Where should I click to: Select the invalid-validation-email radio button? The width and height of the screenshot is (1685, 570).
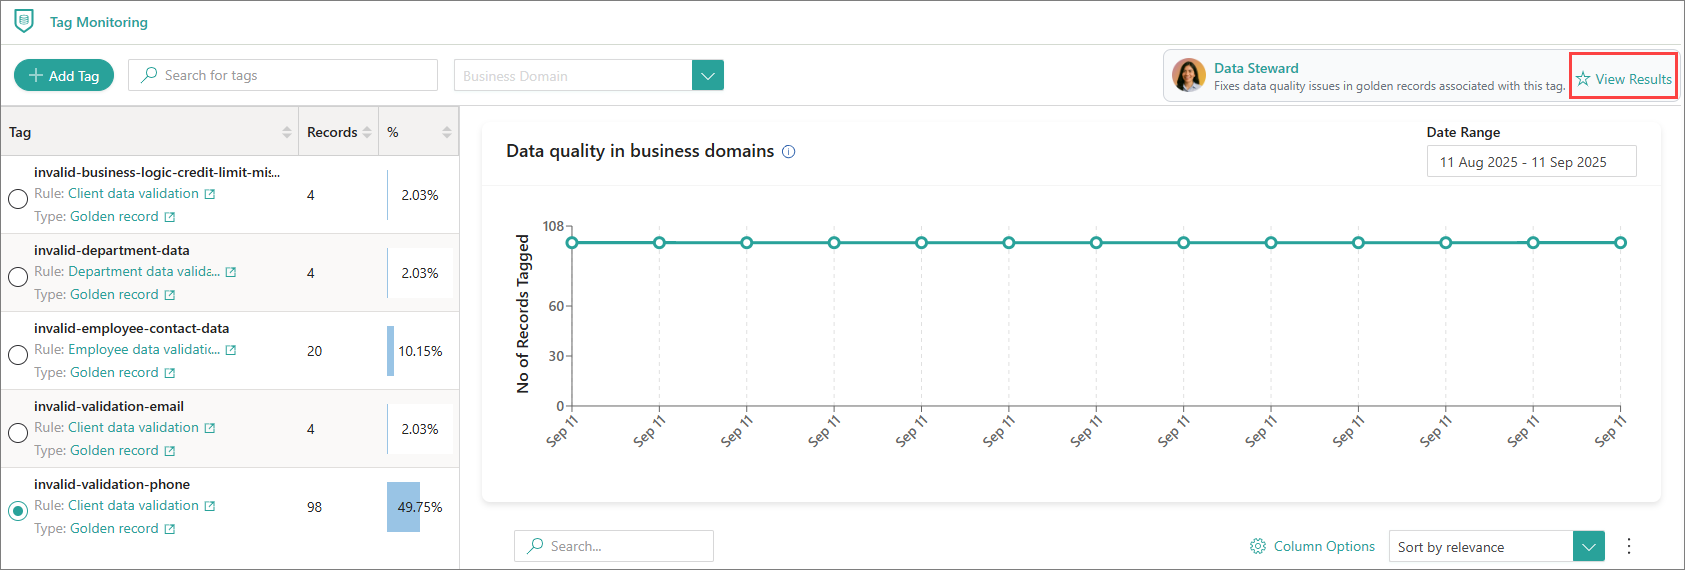click(x=18, y=433)
